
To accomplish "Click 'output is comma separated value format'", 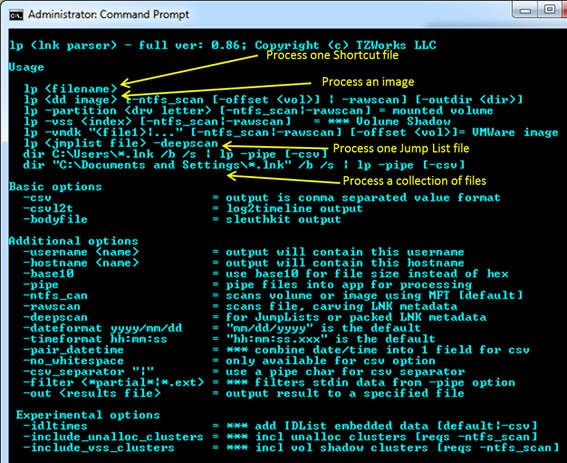I will tap(363, 198).
